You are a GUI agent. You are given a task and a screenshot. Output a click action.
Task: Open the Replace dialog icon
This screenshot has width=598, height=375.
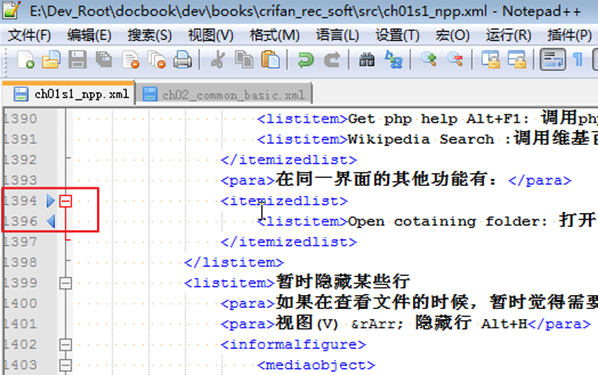click(393, 60)
